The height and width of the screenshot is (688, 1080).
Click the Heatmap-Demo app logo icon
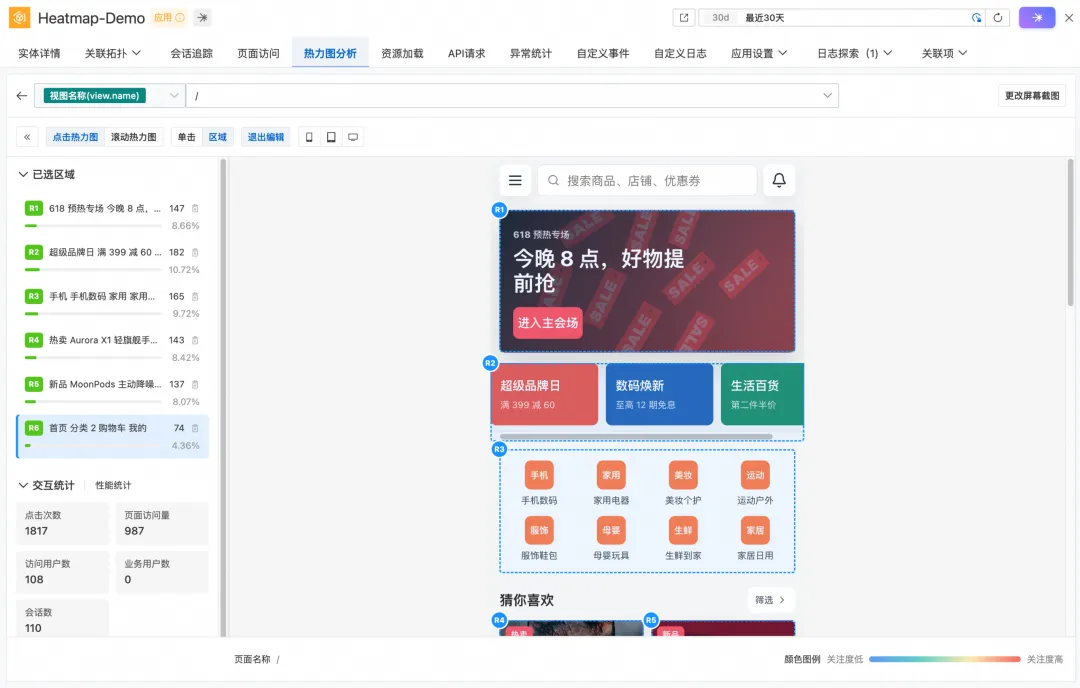tap(19, 17)
